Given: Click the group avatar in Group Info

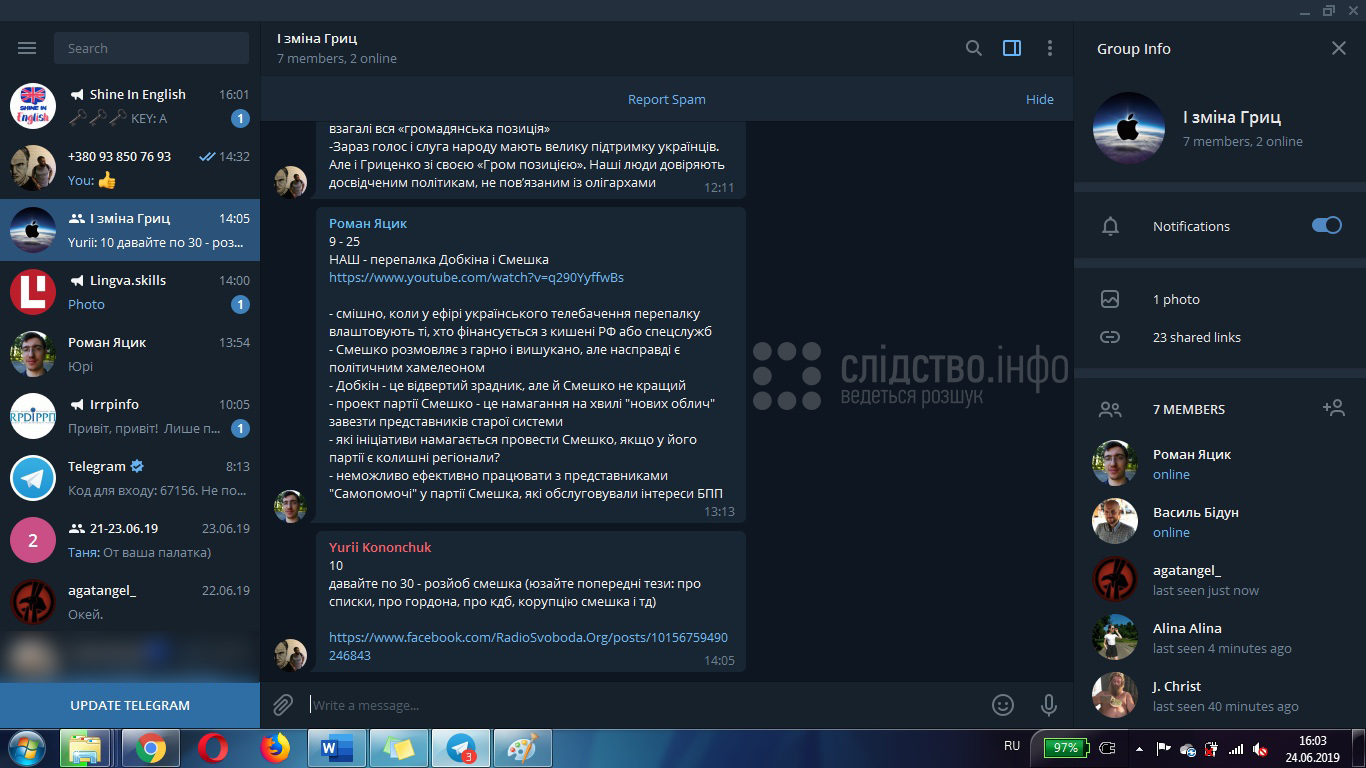Looking at the screenshot, I should pyautogui.click(x=1129, y=128).
